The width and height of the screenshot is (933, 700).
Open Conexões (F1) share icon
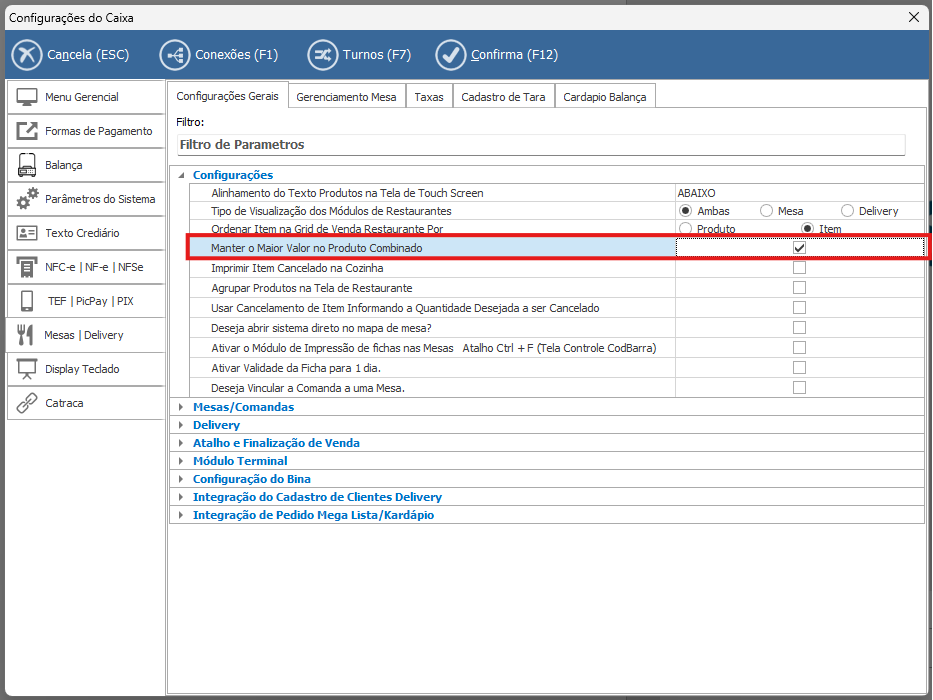(174, 55)
